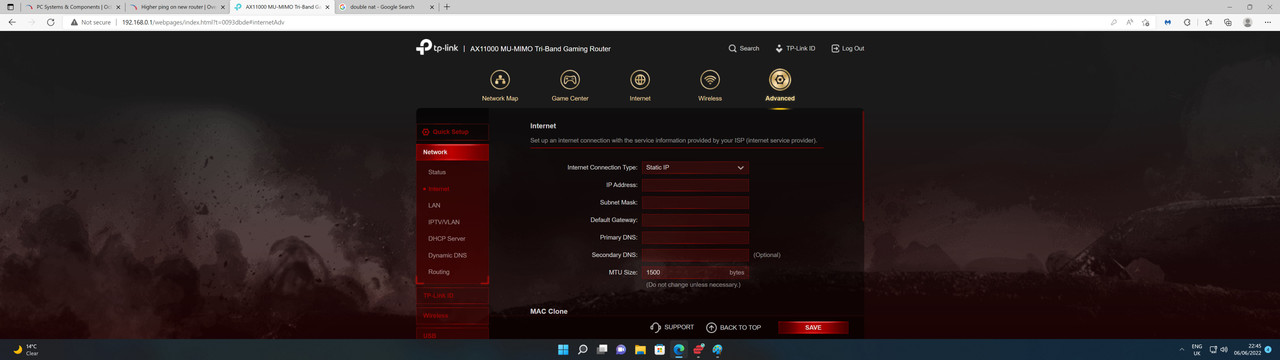Click the address bar URL
This screenshot has height=360, width=1280.
pyautogui.click(x=203, y=22)
